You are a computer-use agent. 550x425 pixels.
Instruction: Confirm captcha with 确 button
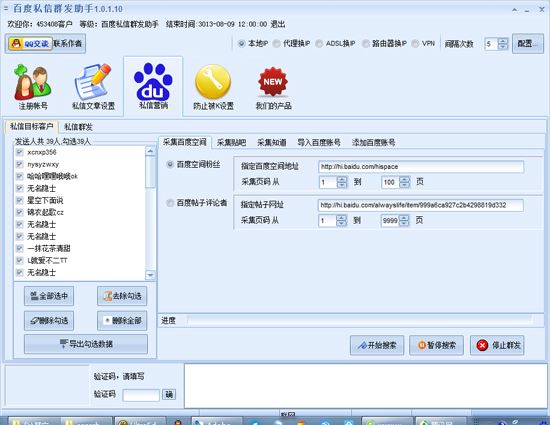(169, 394)
